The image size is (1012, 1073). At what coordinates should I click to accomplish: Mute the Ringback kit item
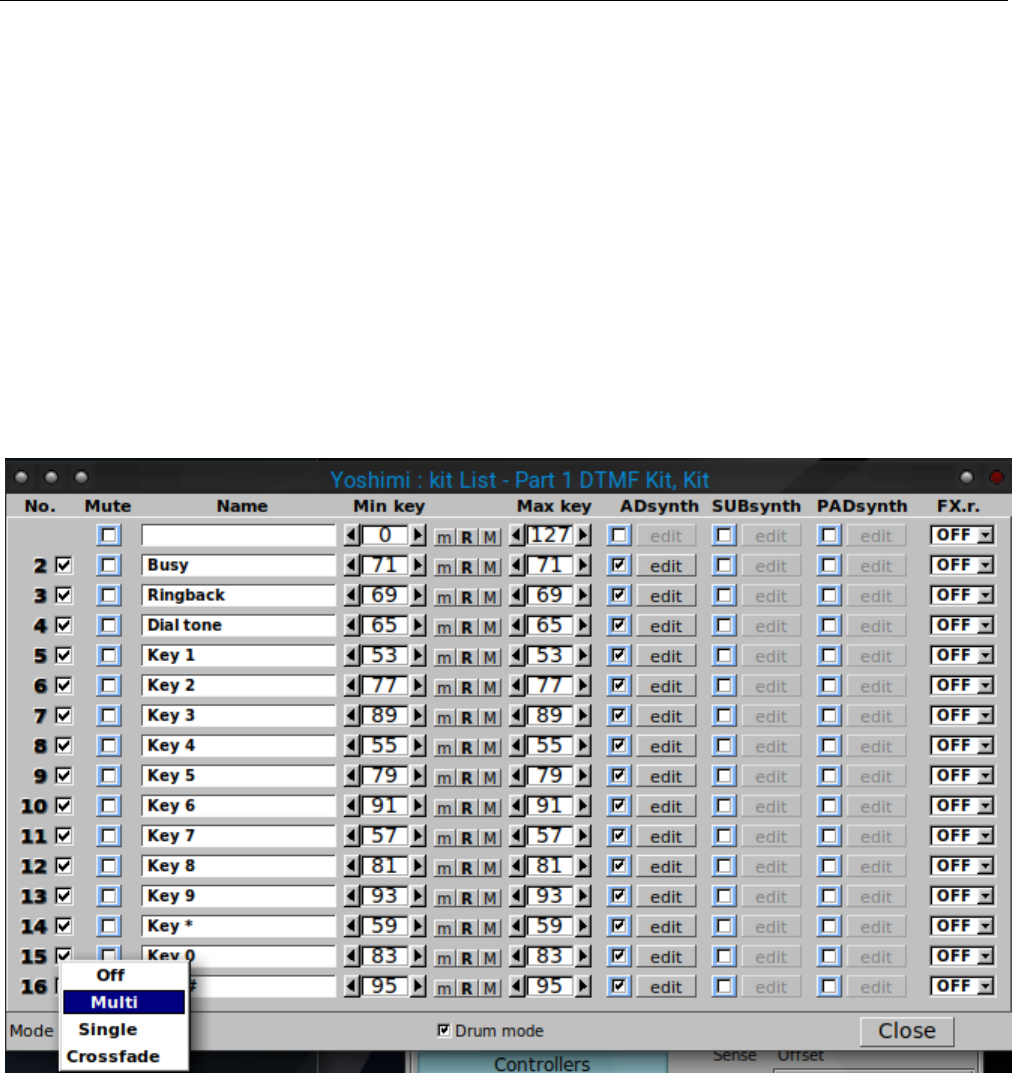[108, 595]
